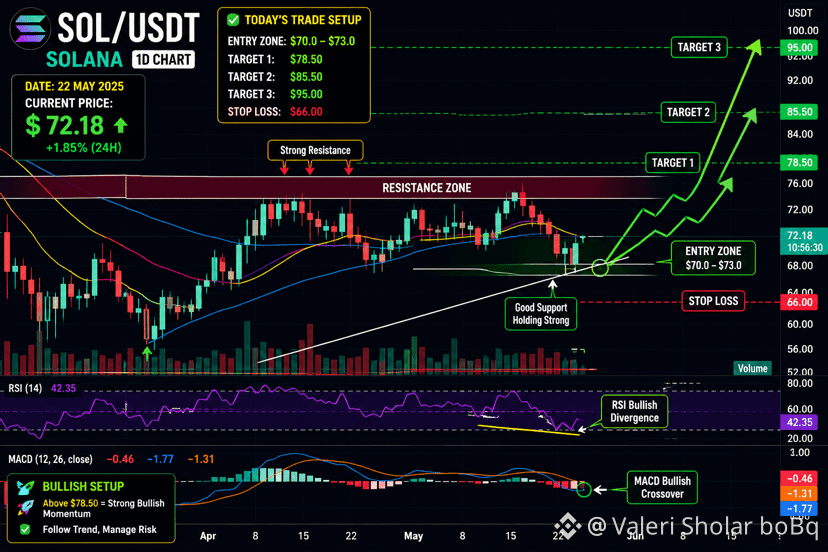Click the RESISTANCE ZONE band label
This screenshot has height=552, width=828.
point(427,188)
